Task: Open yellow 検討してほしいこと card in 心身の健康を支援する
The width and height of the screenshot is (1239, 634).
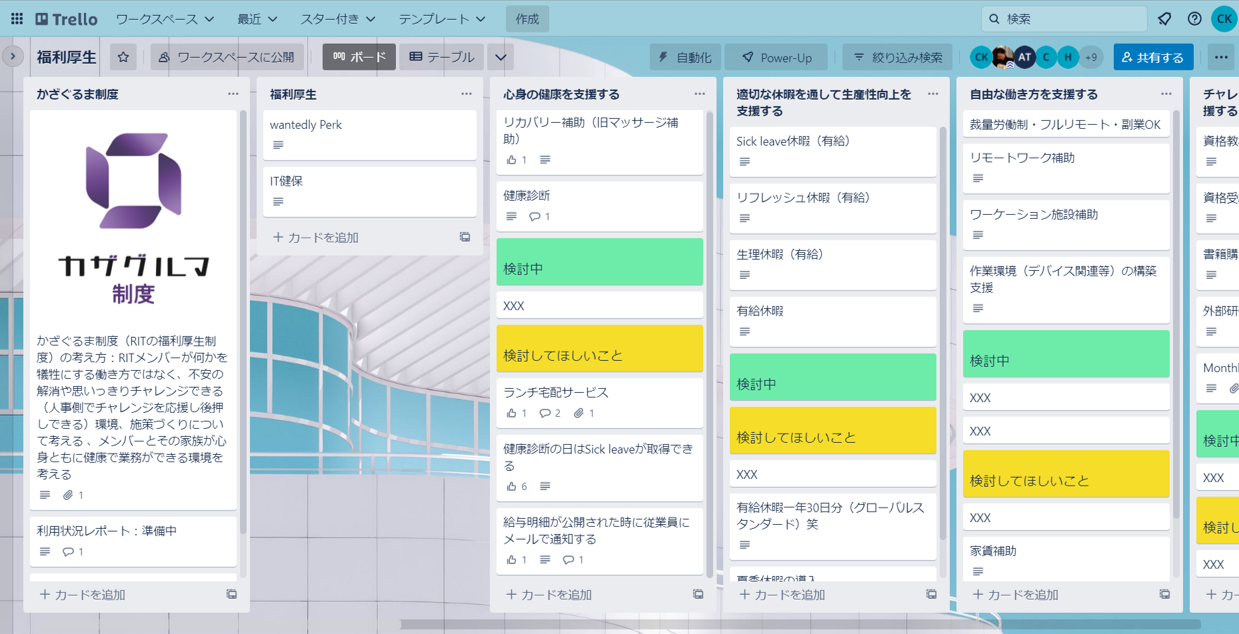Action: 600,348
